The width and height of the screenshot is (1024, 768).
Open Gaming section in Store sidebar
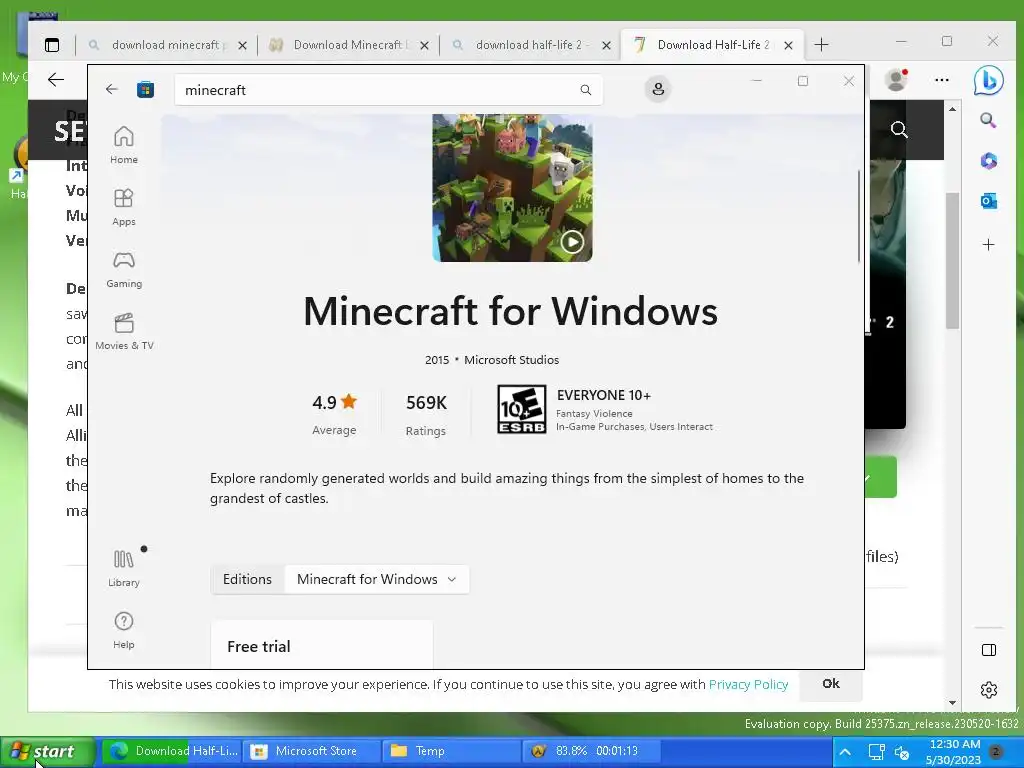coord(123,270)
